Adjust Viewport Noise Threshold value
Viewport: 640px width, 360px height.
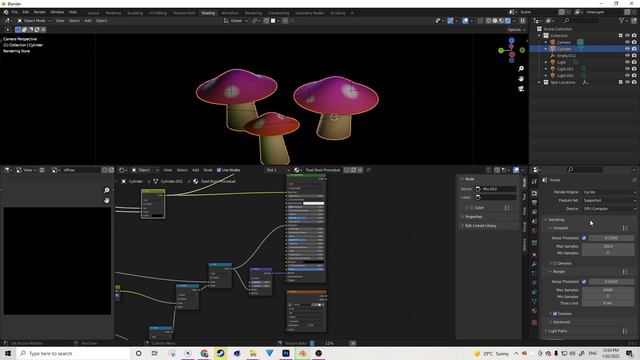611,238
